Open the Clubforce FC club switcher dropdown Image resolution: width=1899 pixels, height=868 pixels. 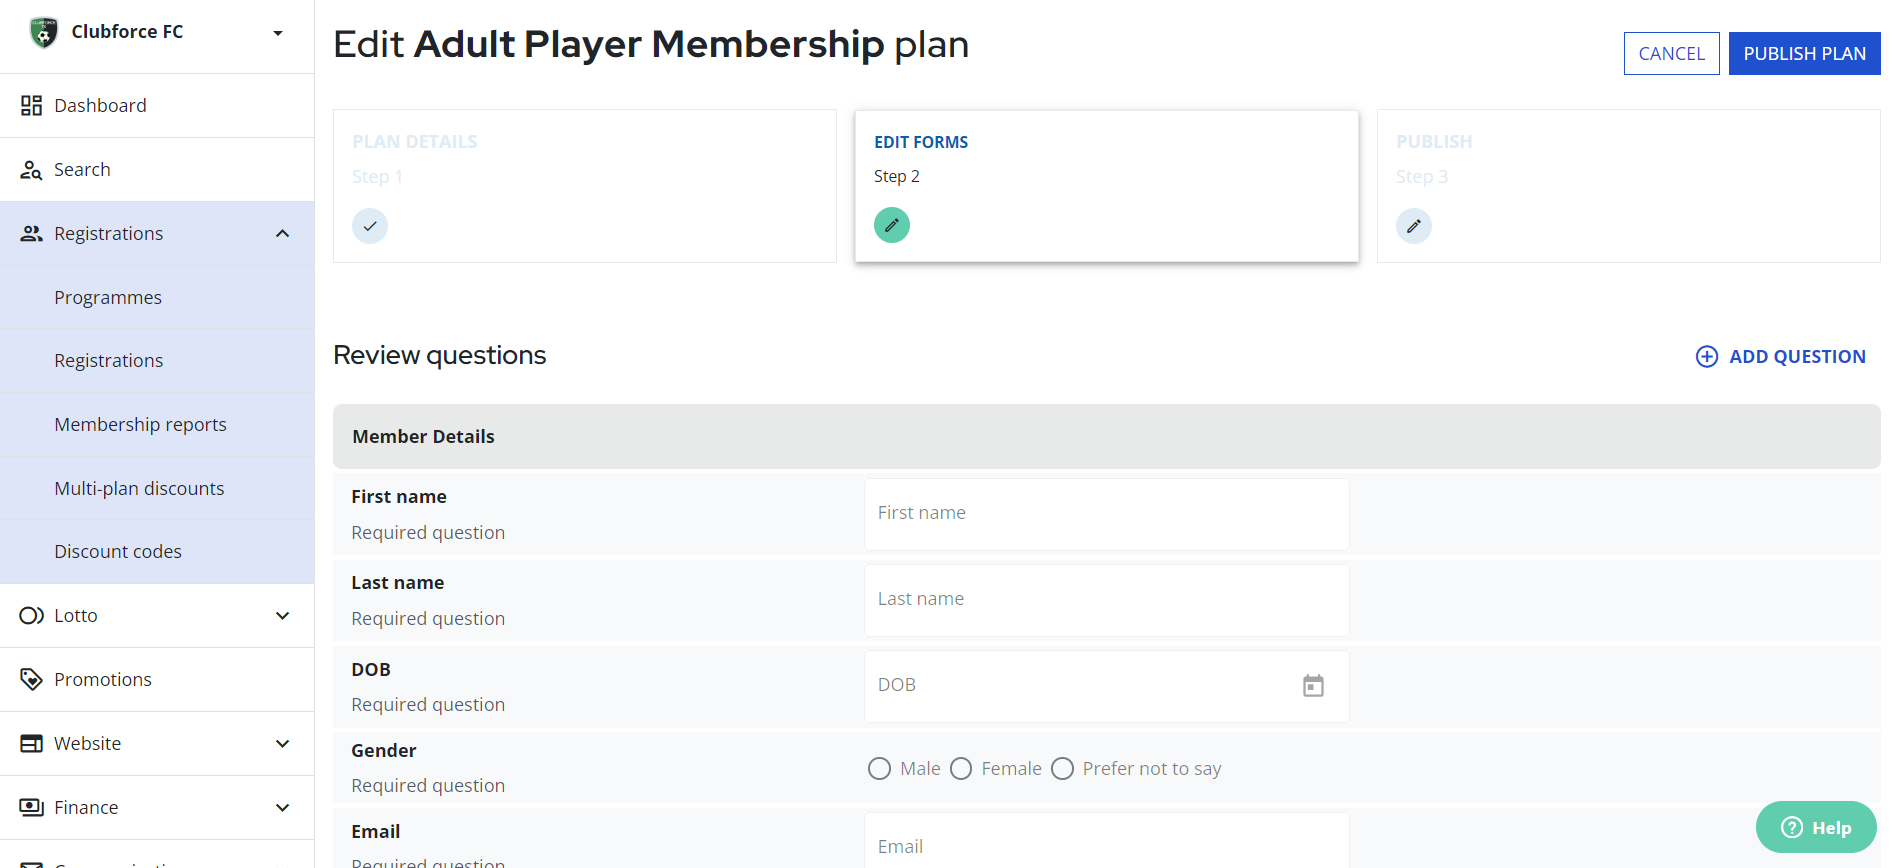pyautogui.click(x=278, y=33)
